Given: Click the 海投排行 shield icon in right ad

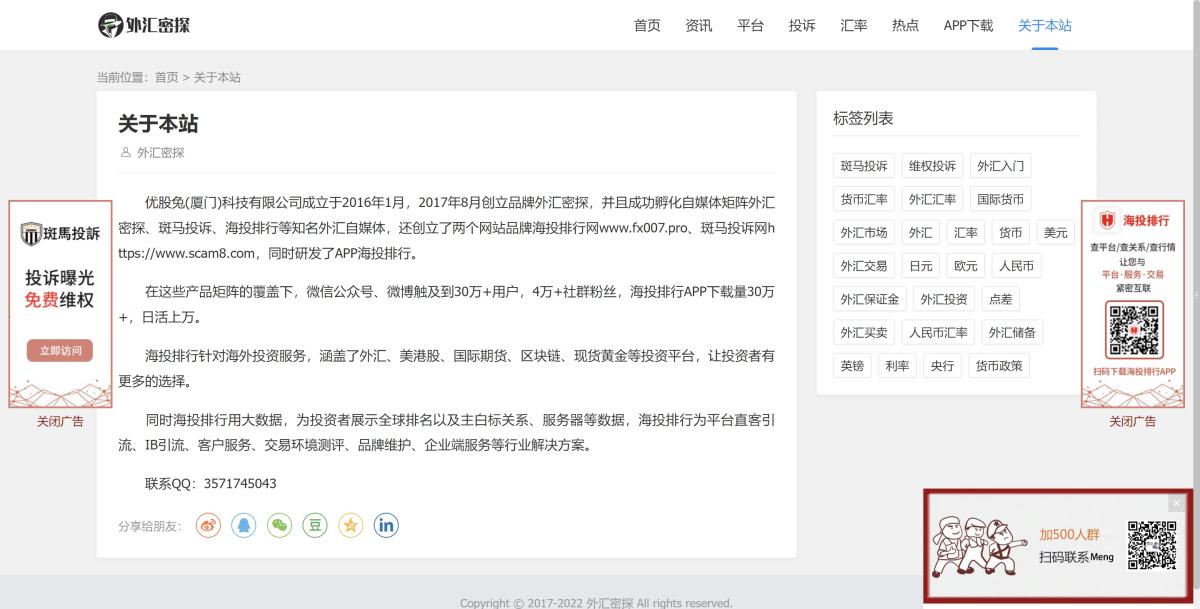Looking at the screenshot, I should coord(1106,220).
